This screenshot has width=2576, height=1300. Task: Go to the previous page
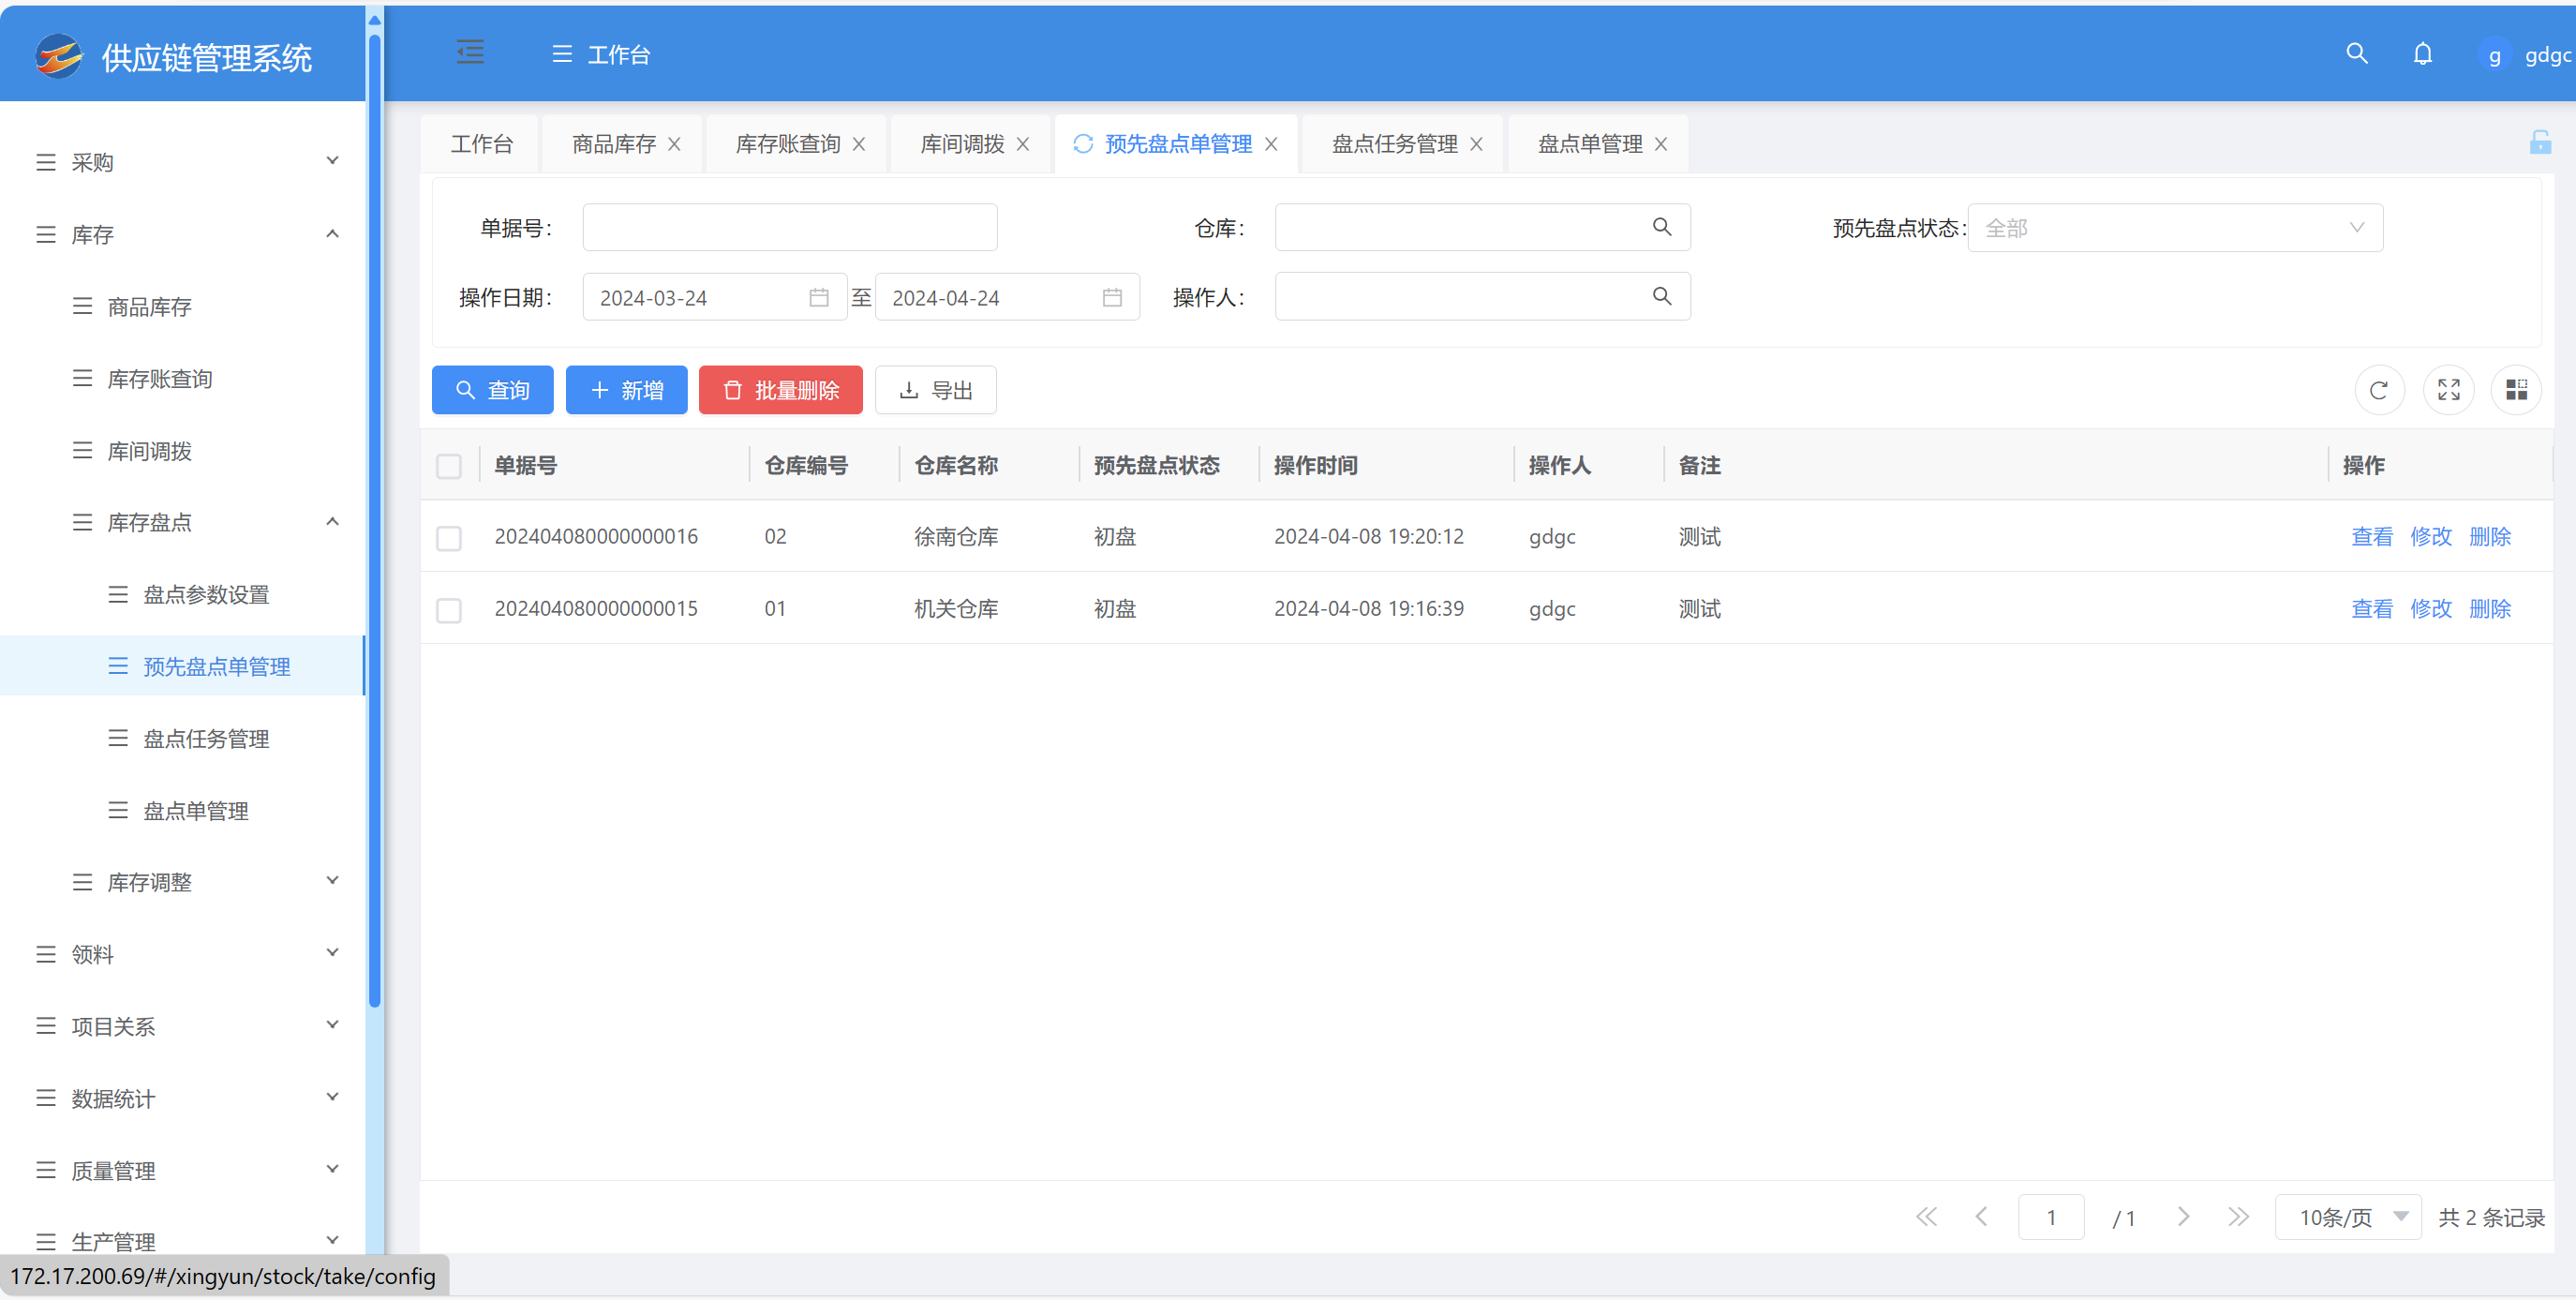tap(1980, 1217)
